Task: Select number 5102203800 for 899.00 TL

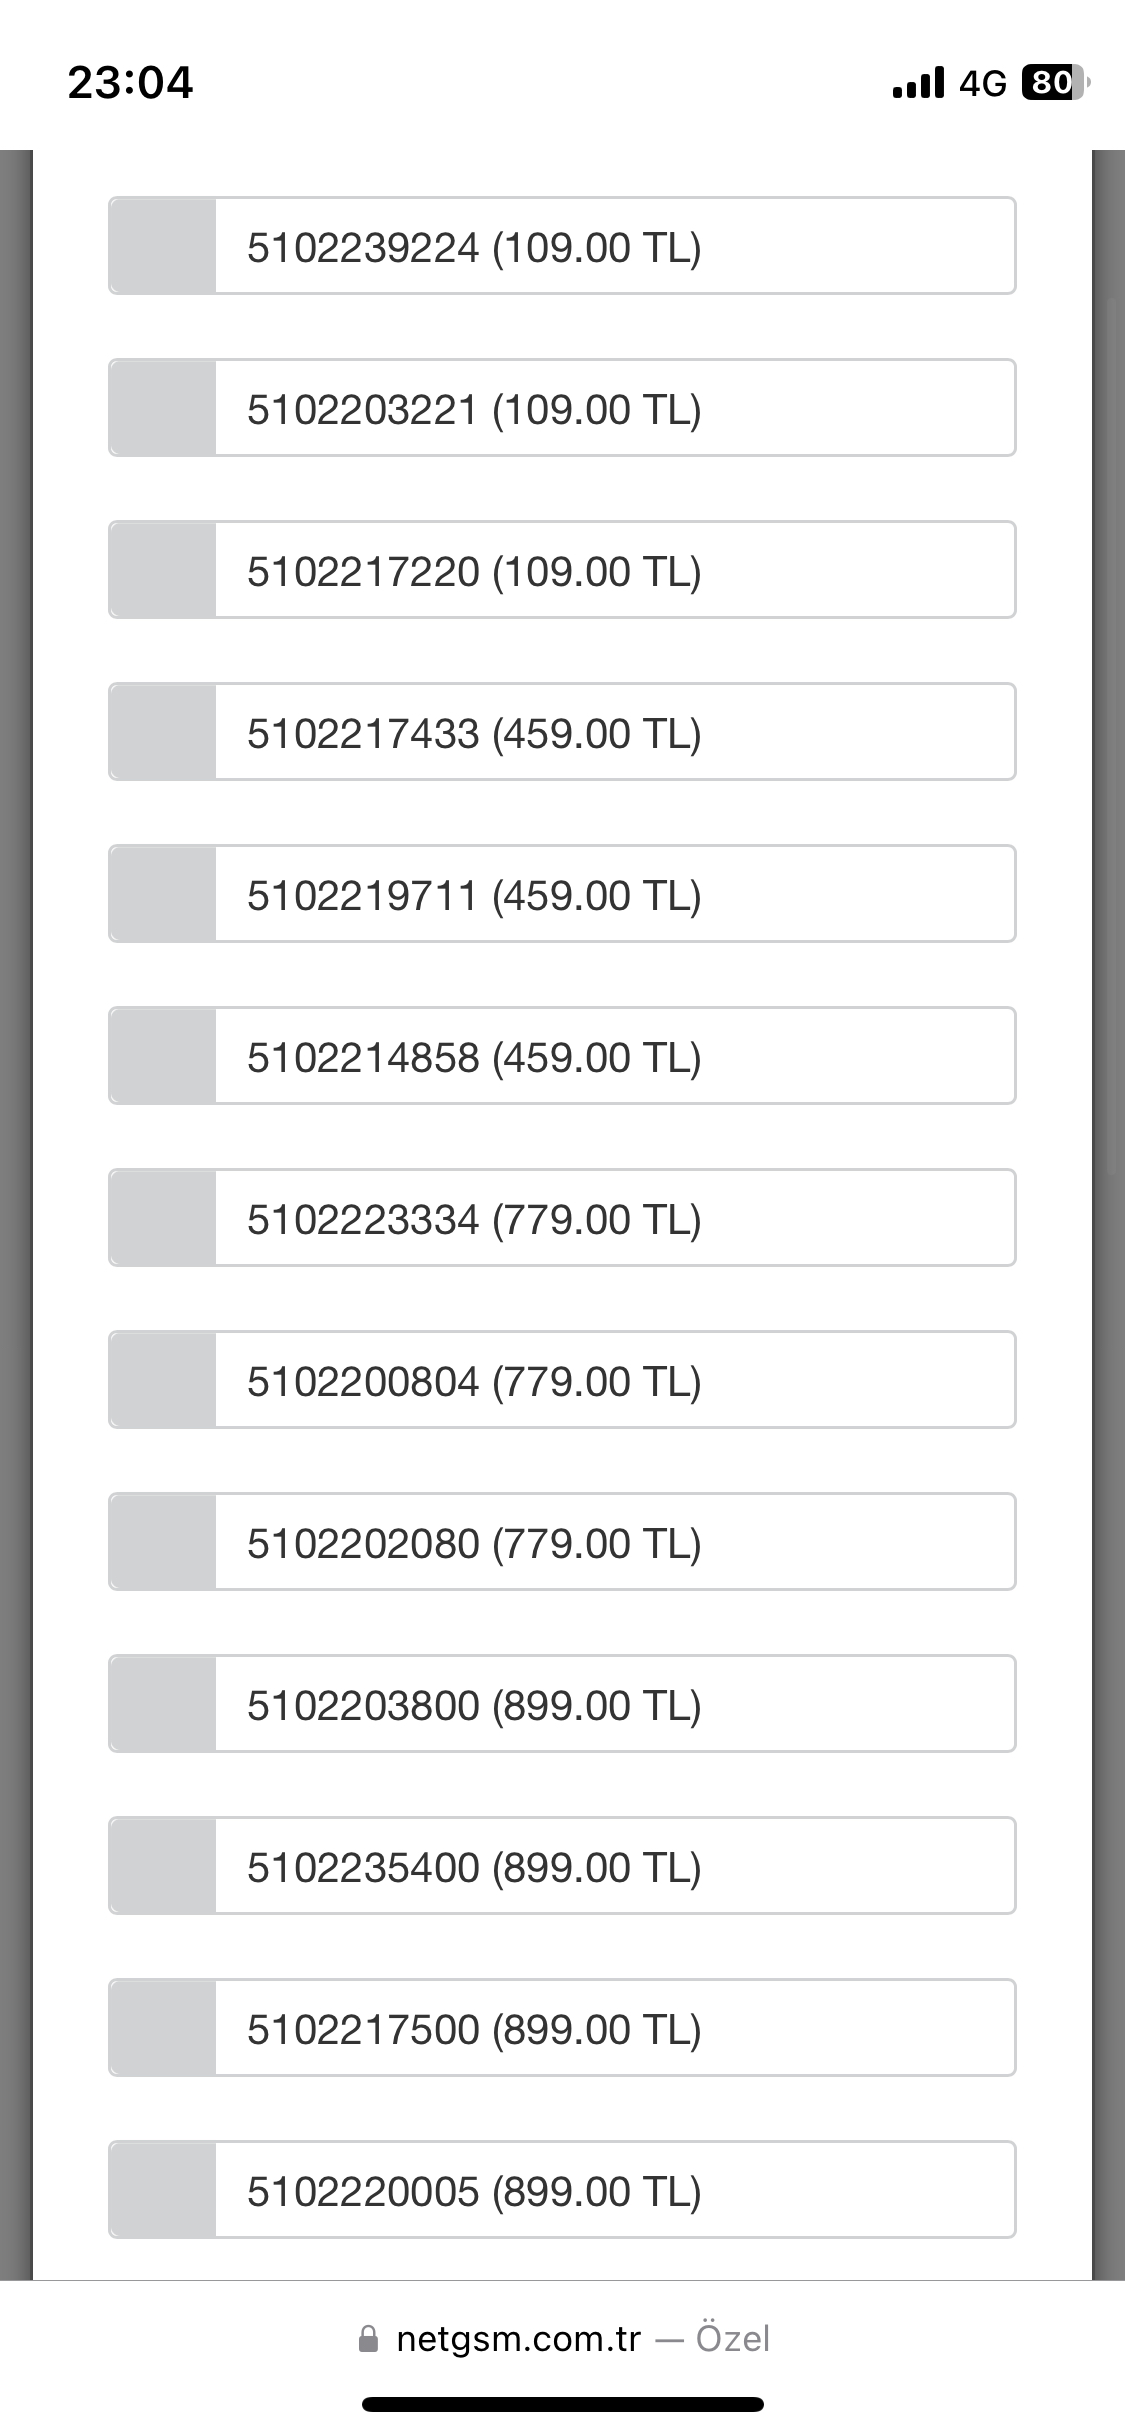Action: click(x=562, y=1704)
